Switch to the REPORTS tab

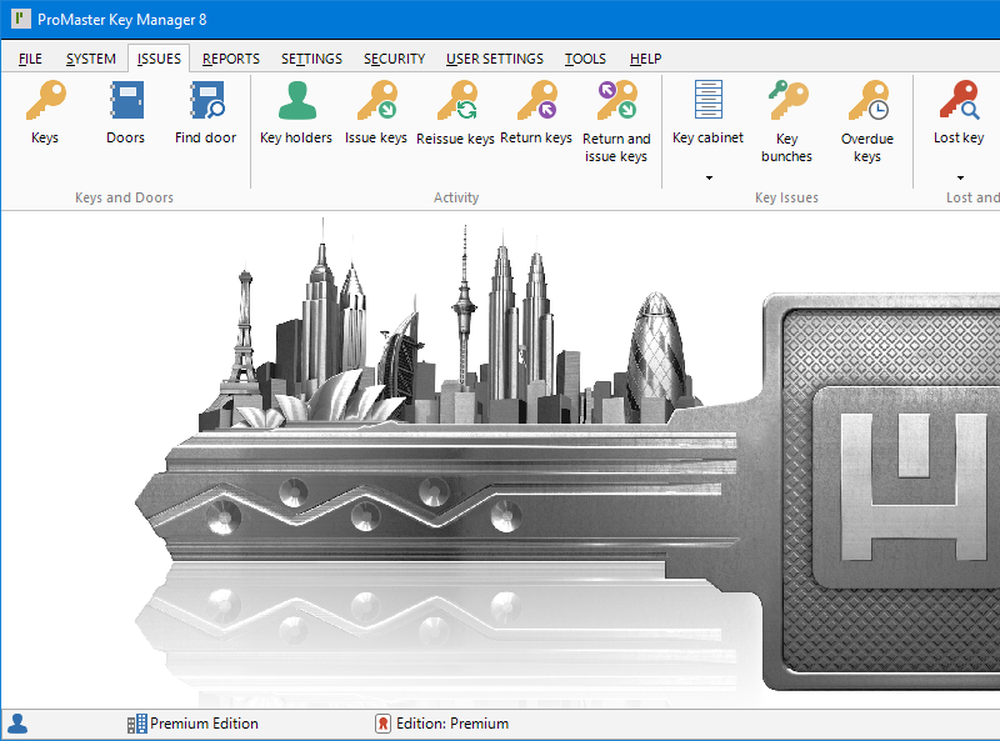231,59
